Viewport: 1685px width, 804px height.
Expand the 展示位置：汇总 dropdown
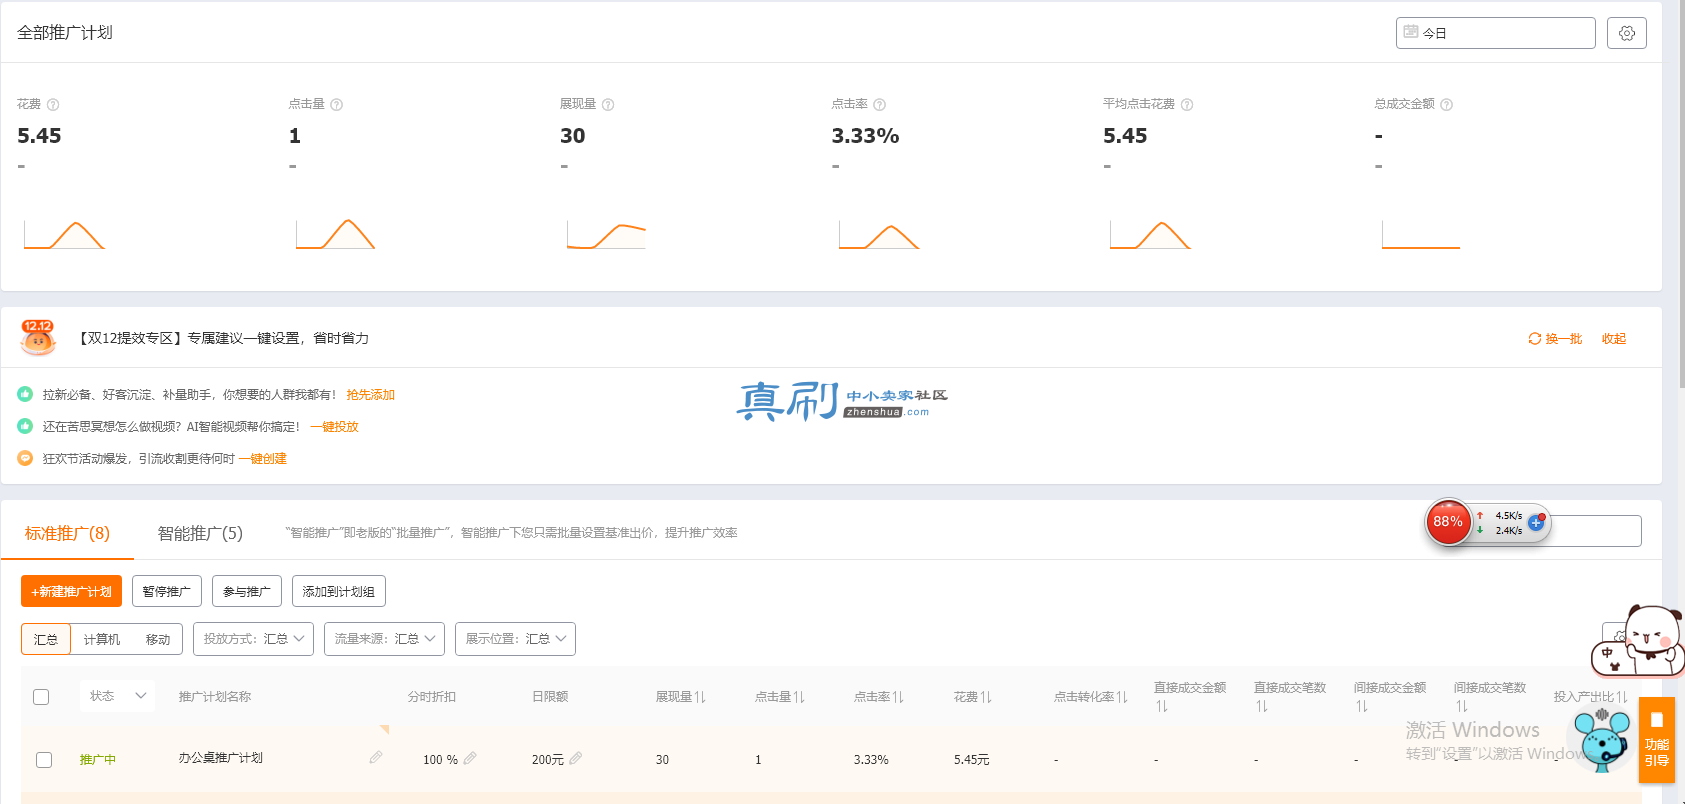tap(516, 639)
